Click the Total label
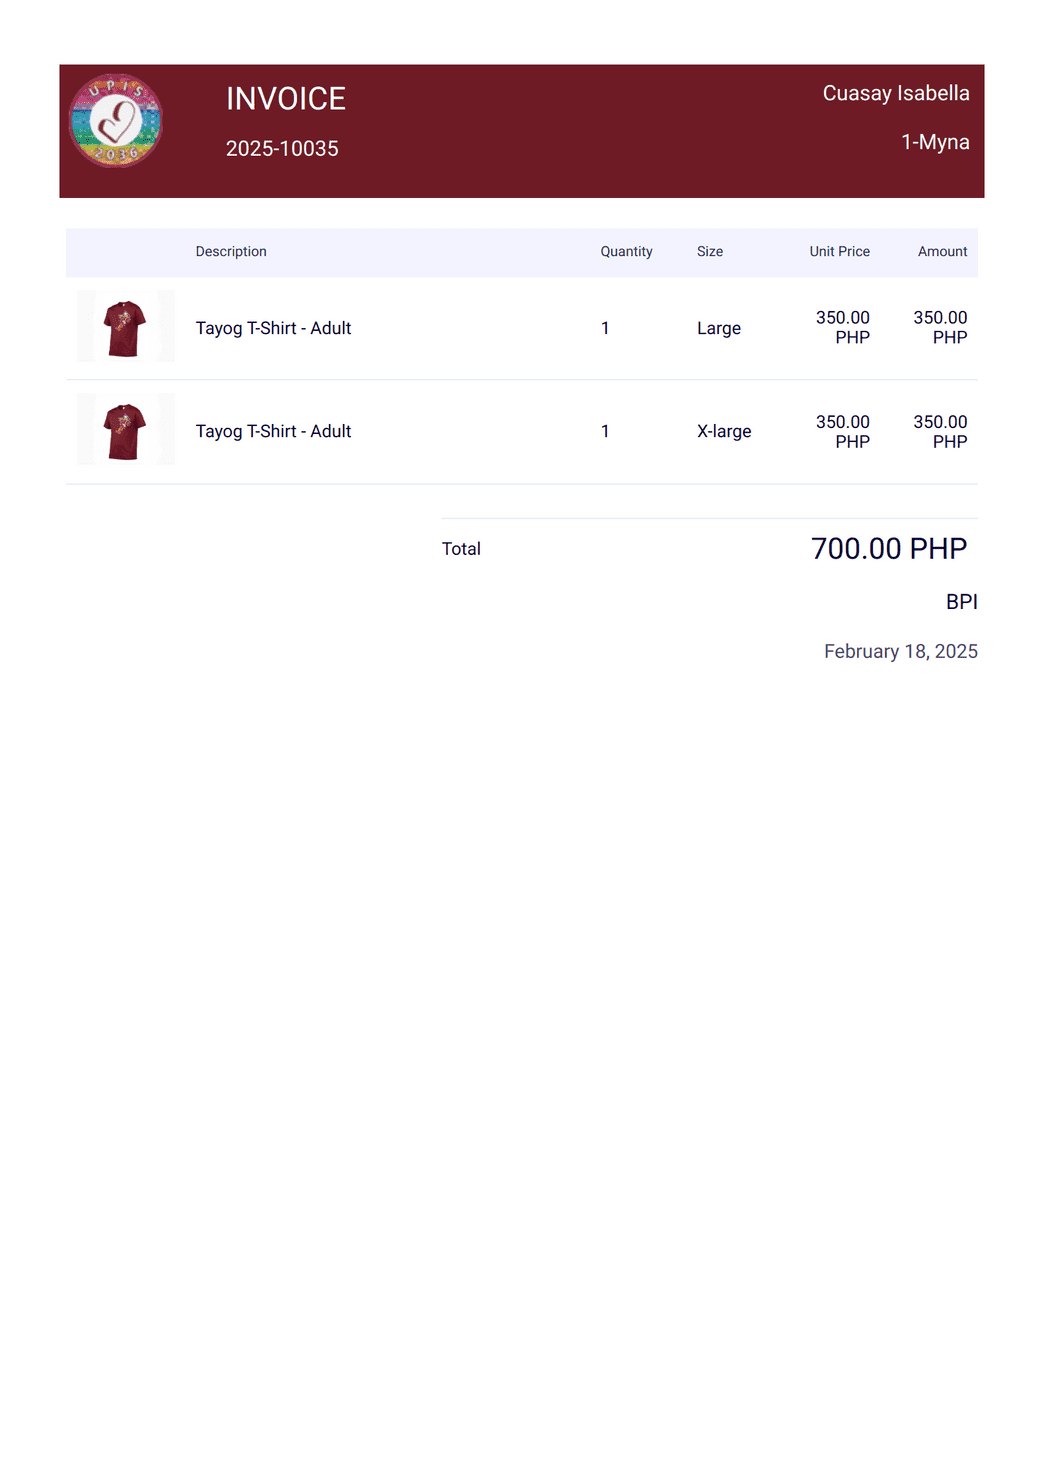The image size is (1044, 1477). coord(461,549)
